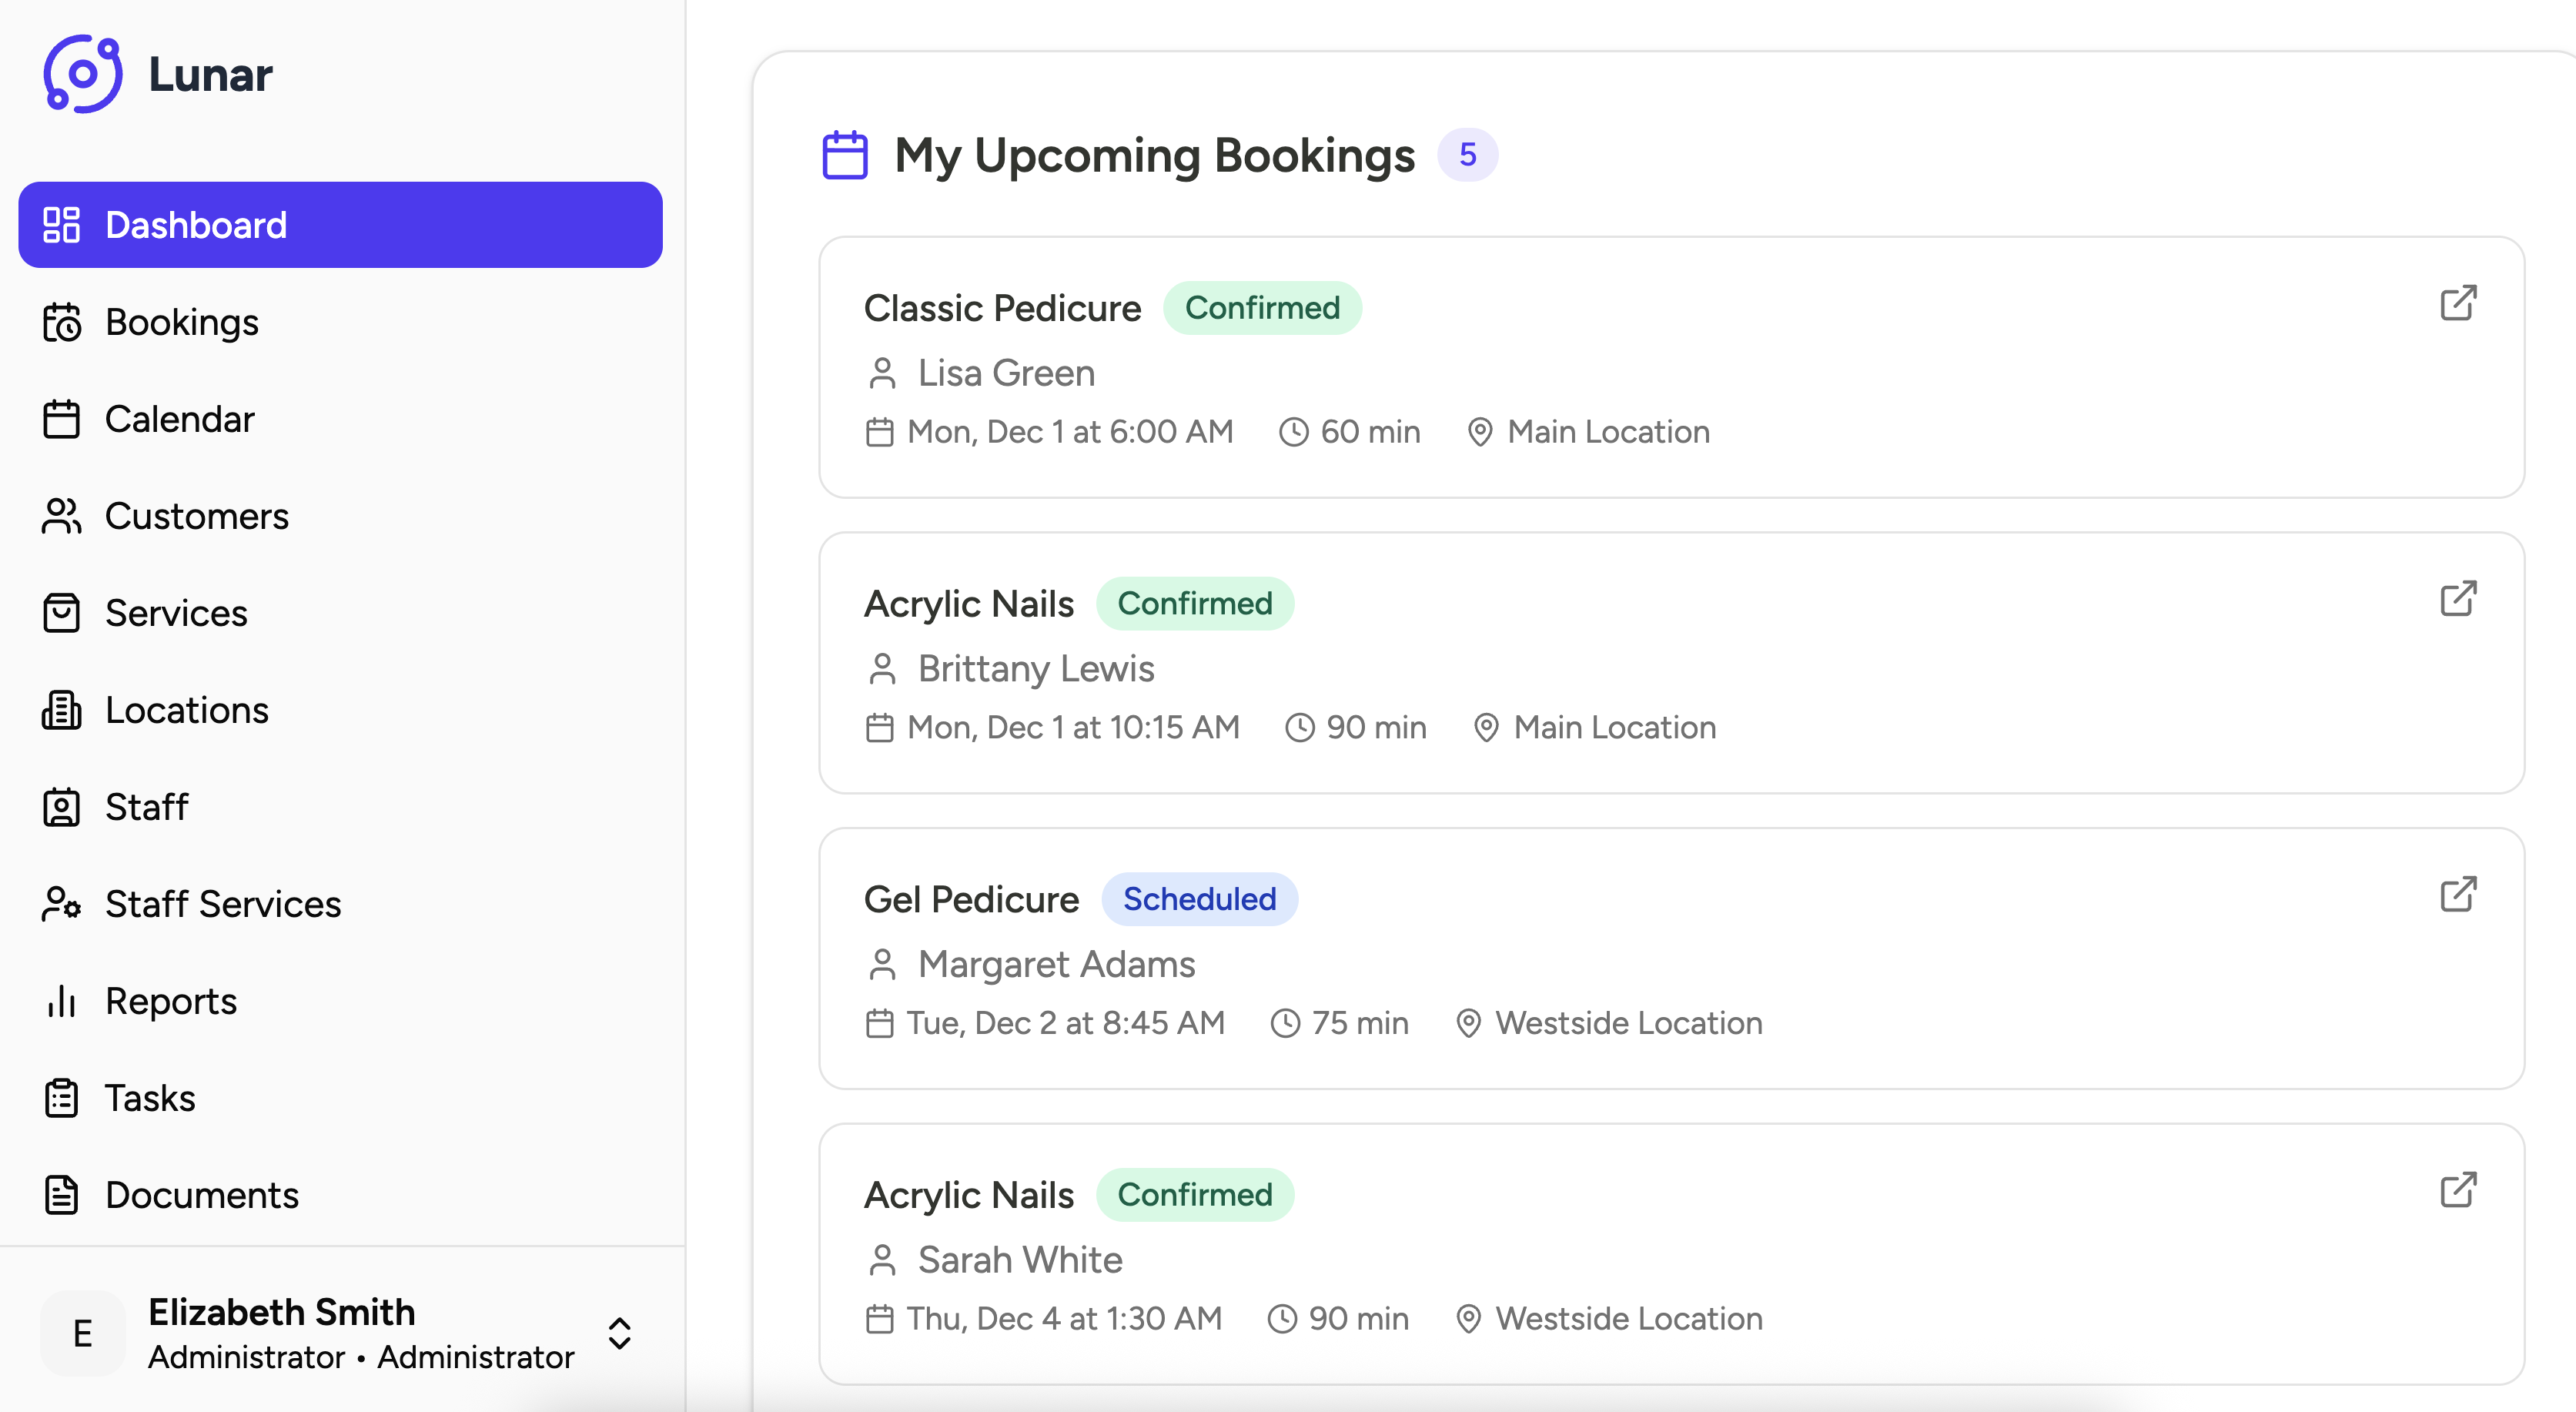2576x1412 pixels.
Task: Click the Staff sidebar entry
Action: (x=146, y=807)
